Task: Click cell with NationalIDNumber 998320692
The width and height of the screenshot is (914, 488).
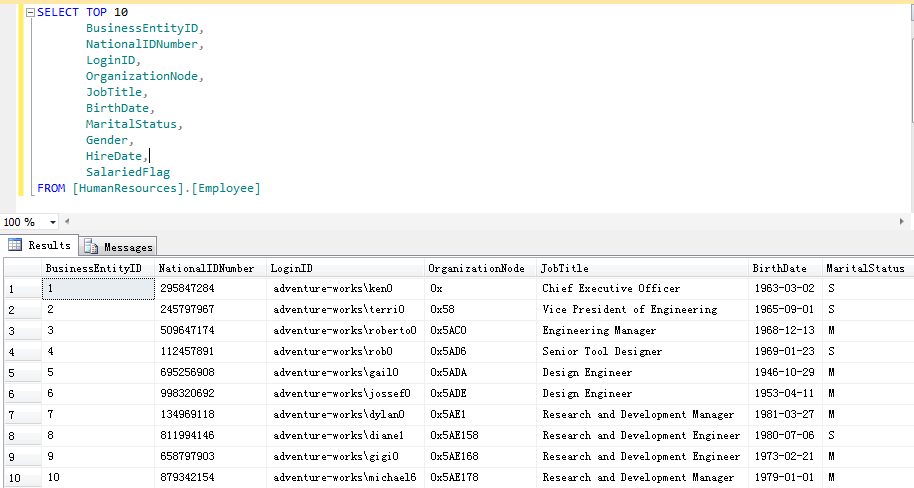Action: (x=210, y=394)
